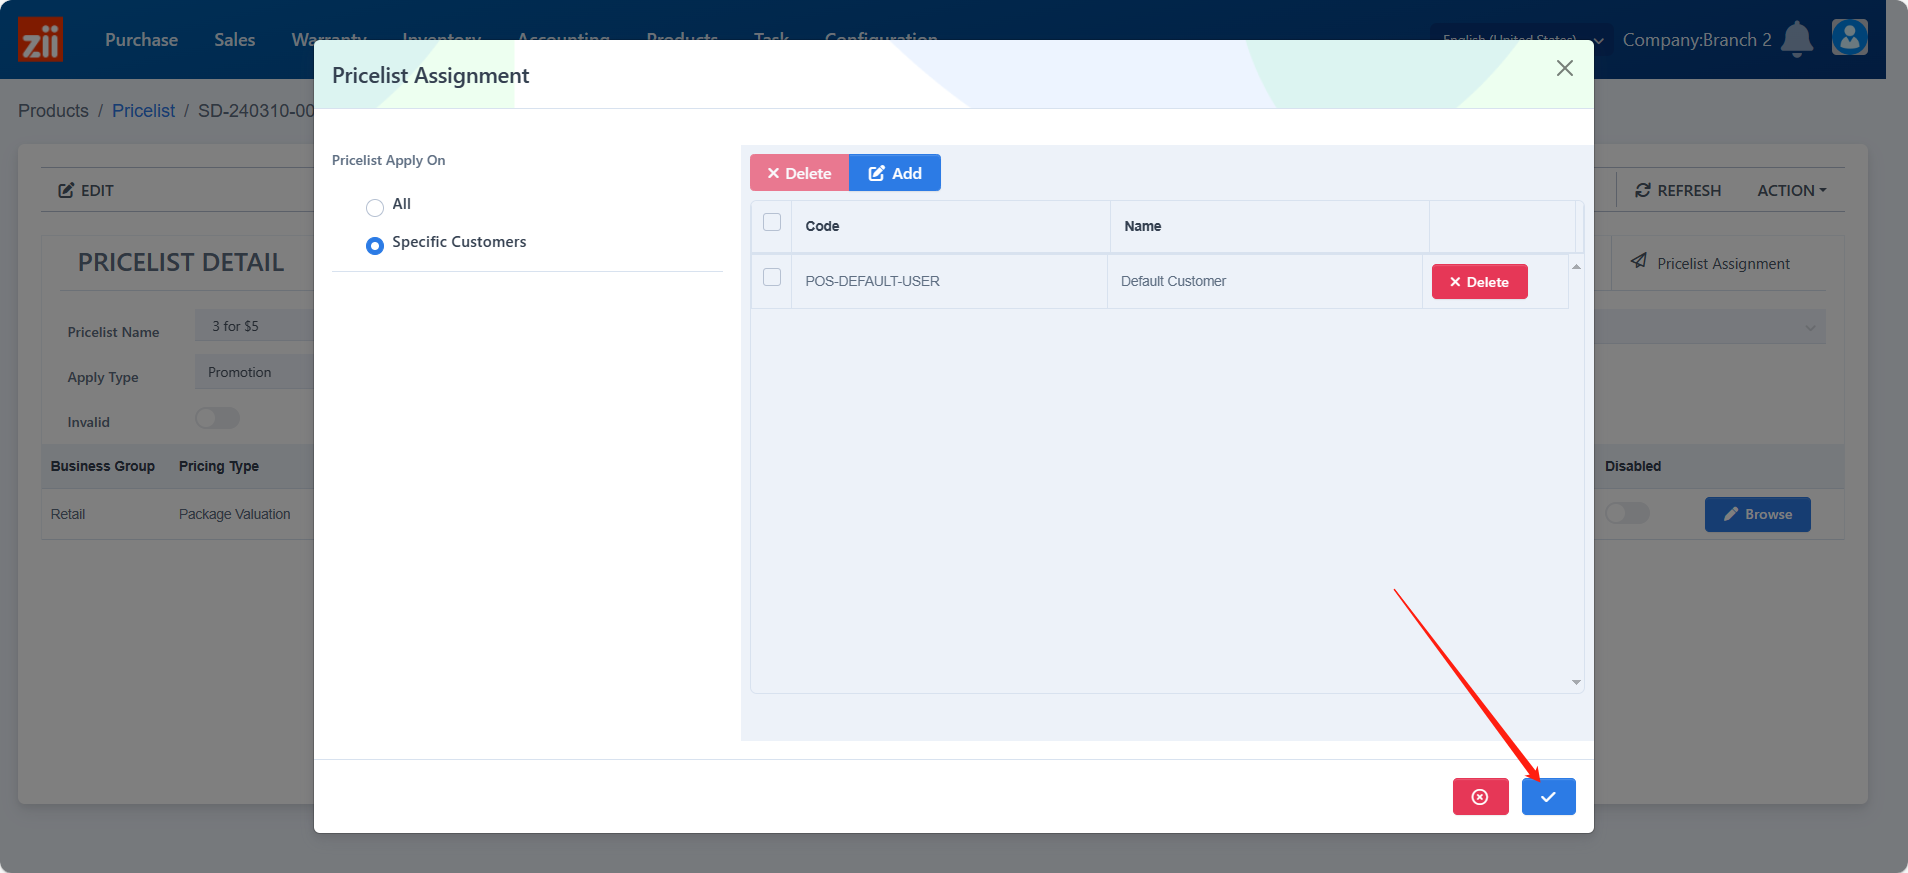The height and width of the screenshot is (873, 1908).
Task: Click the table scrollbar up arrow
Action: pos(1576,266)
